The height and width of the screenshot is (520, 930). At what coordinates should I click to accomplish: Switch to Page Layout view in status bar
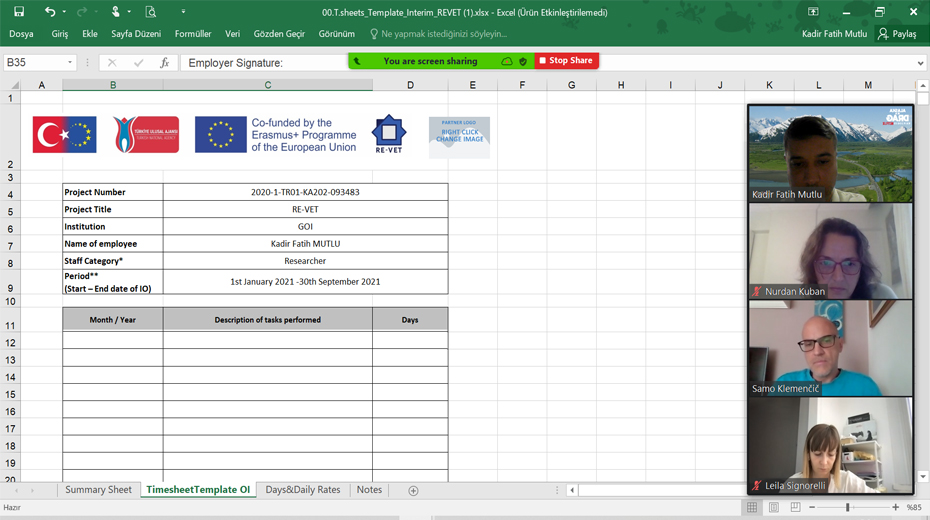click(x=774, y=508)
